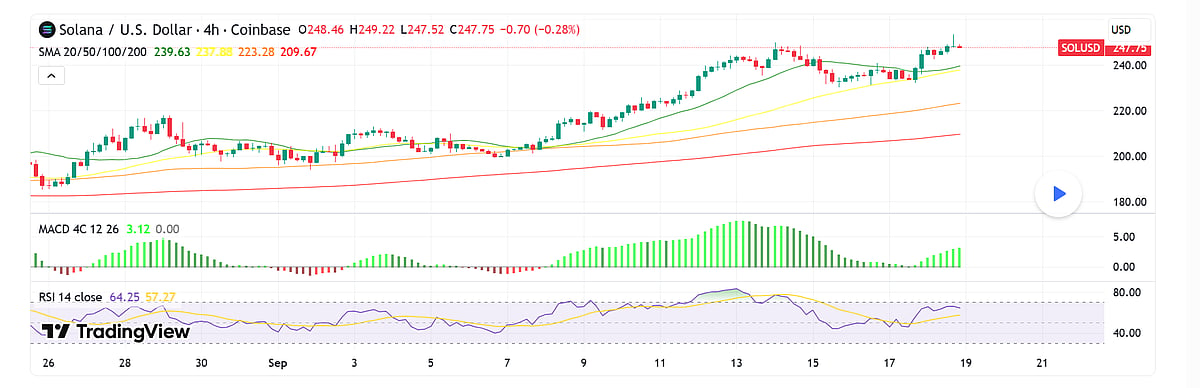Click the 180.00 price axis label
This screenshot has height=388, width=1200.
1130,203
